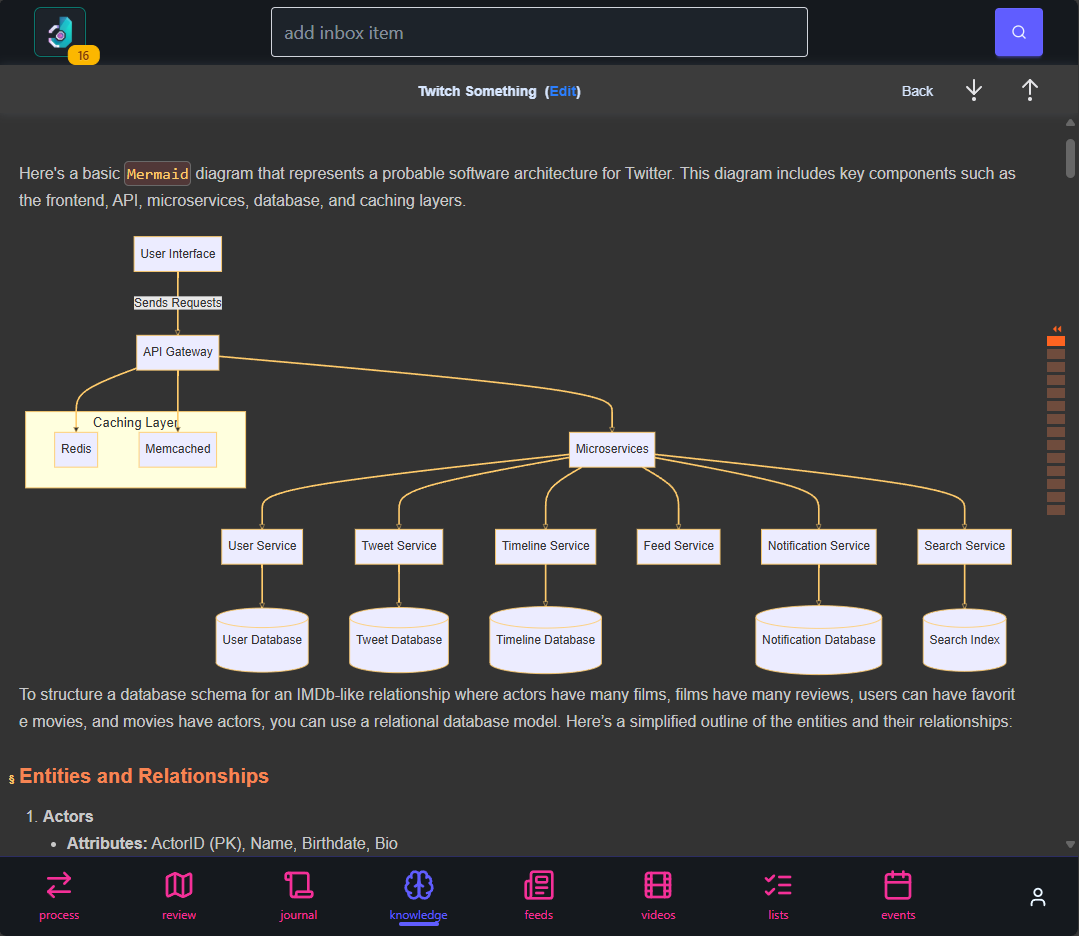This screenshot has width=1079, height=936.
Task: Click the Mermaid inline code text
Action: point(158,173)
